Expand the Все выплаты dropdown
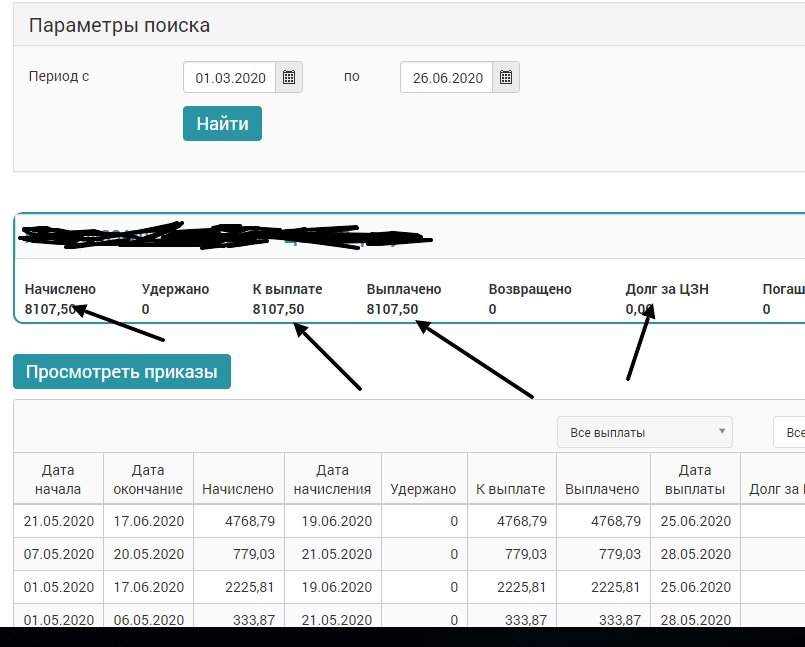This screenshot has height=647, width=805. click(x=645, y=432)
